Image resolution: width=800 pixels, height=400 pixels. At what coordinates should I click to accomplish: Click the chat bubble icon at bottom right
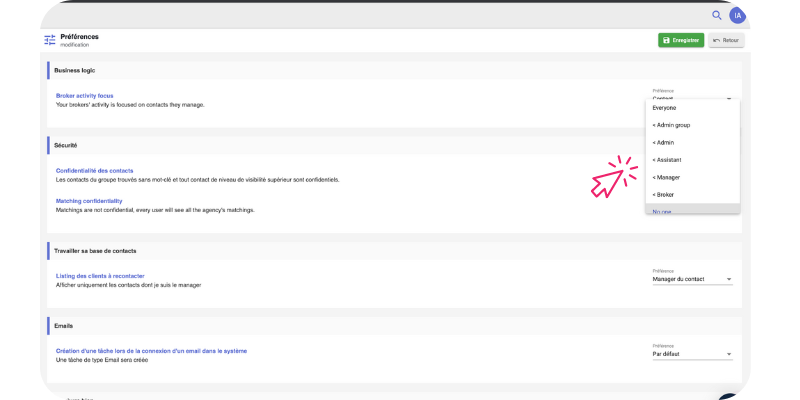pyautogui.click(x=728, y=397)
